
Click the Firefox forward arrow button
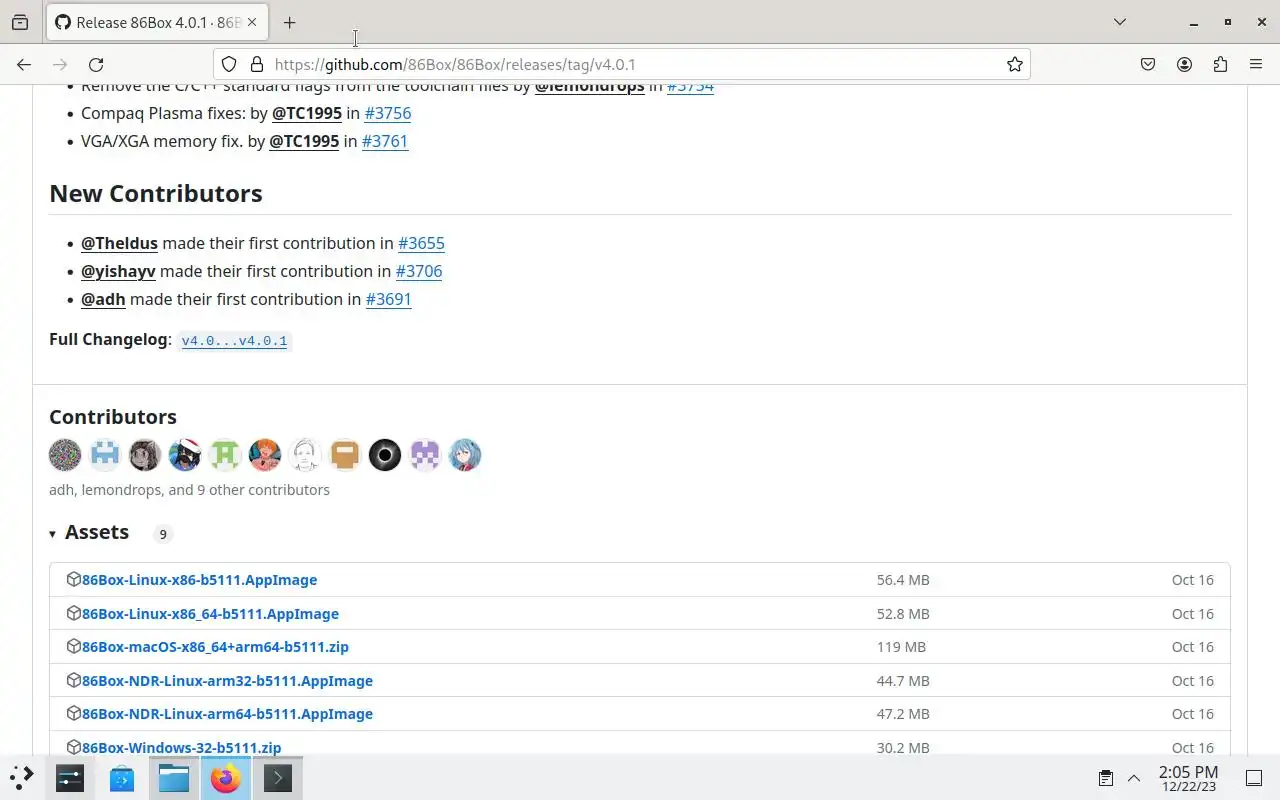(x=60, y=64)
